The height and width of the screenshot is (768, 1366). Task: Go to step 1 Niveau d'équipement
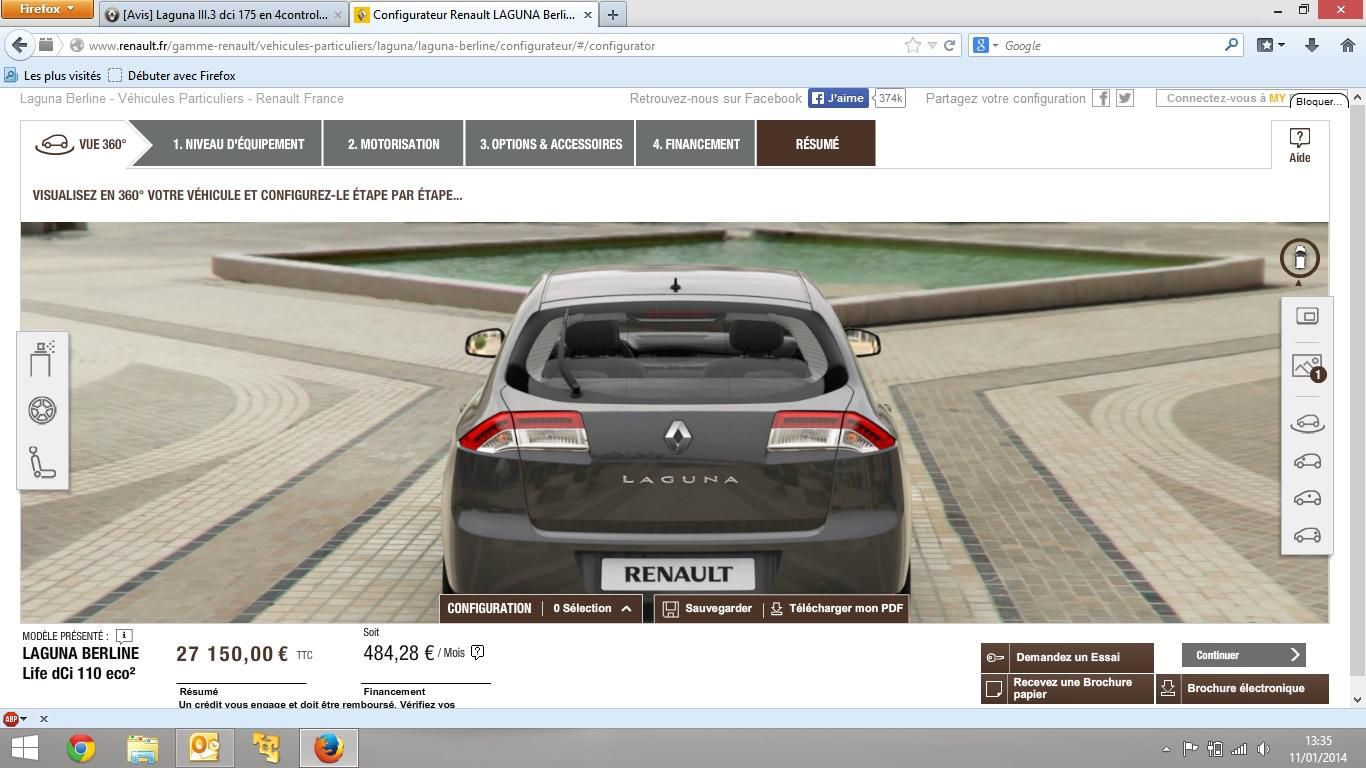238,144
